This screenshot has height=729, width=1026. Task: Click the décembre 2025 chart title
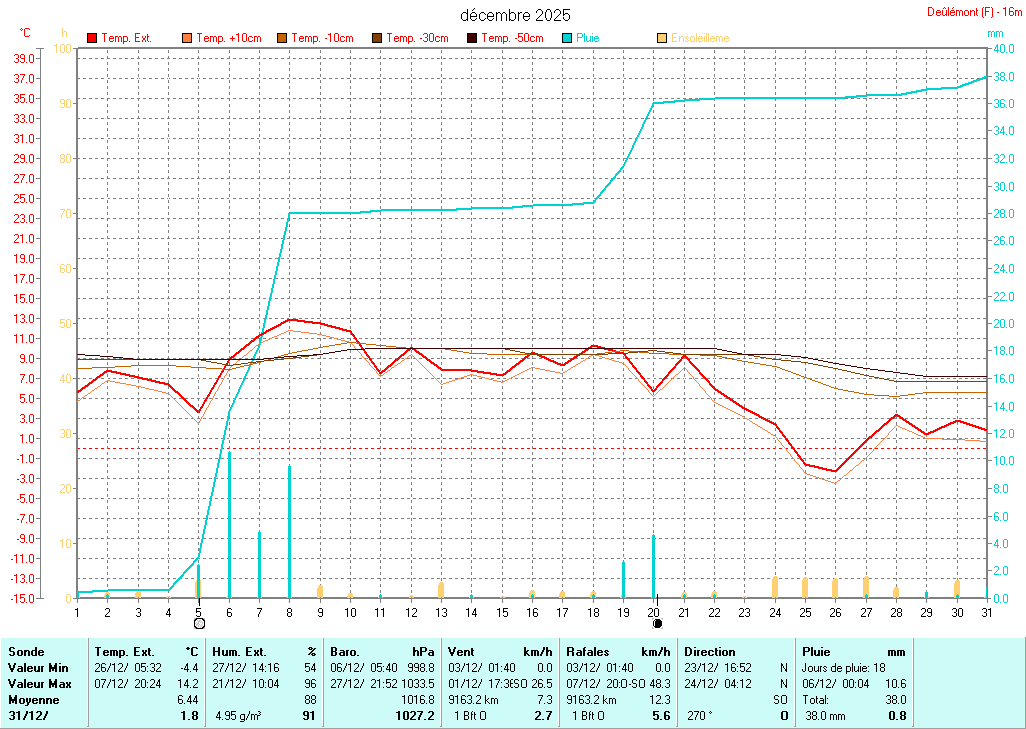[x=515, y=15]
